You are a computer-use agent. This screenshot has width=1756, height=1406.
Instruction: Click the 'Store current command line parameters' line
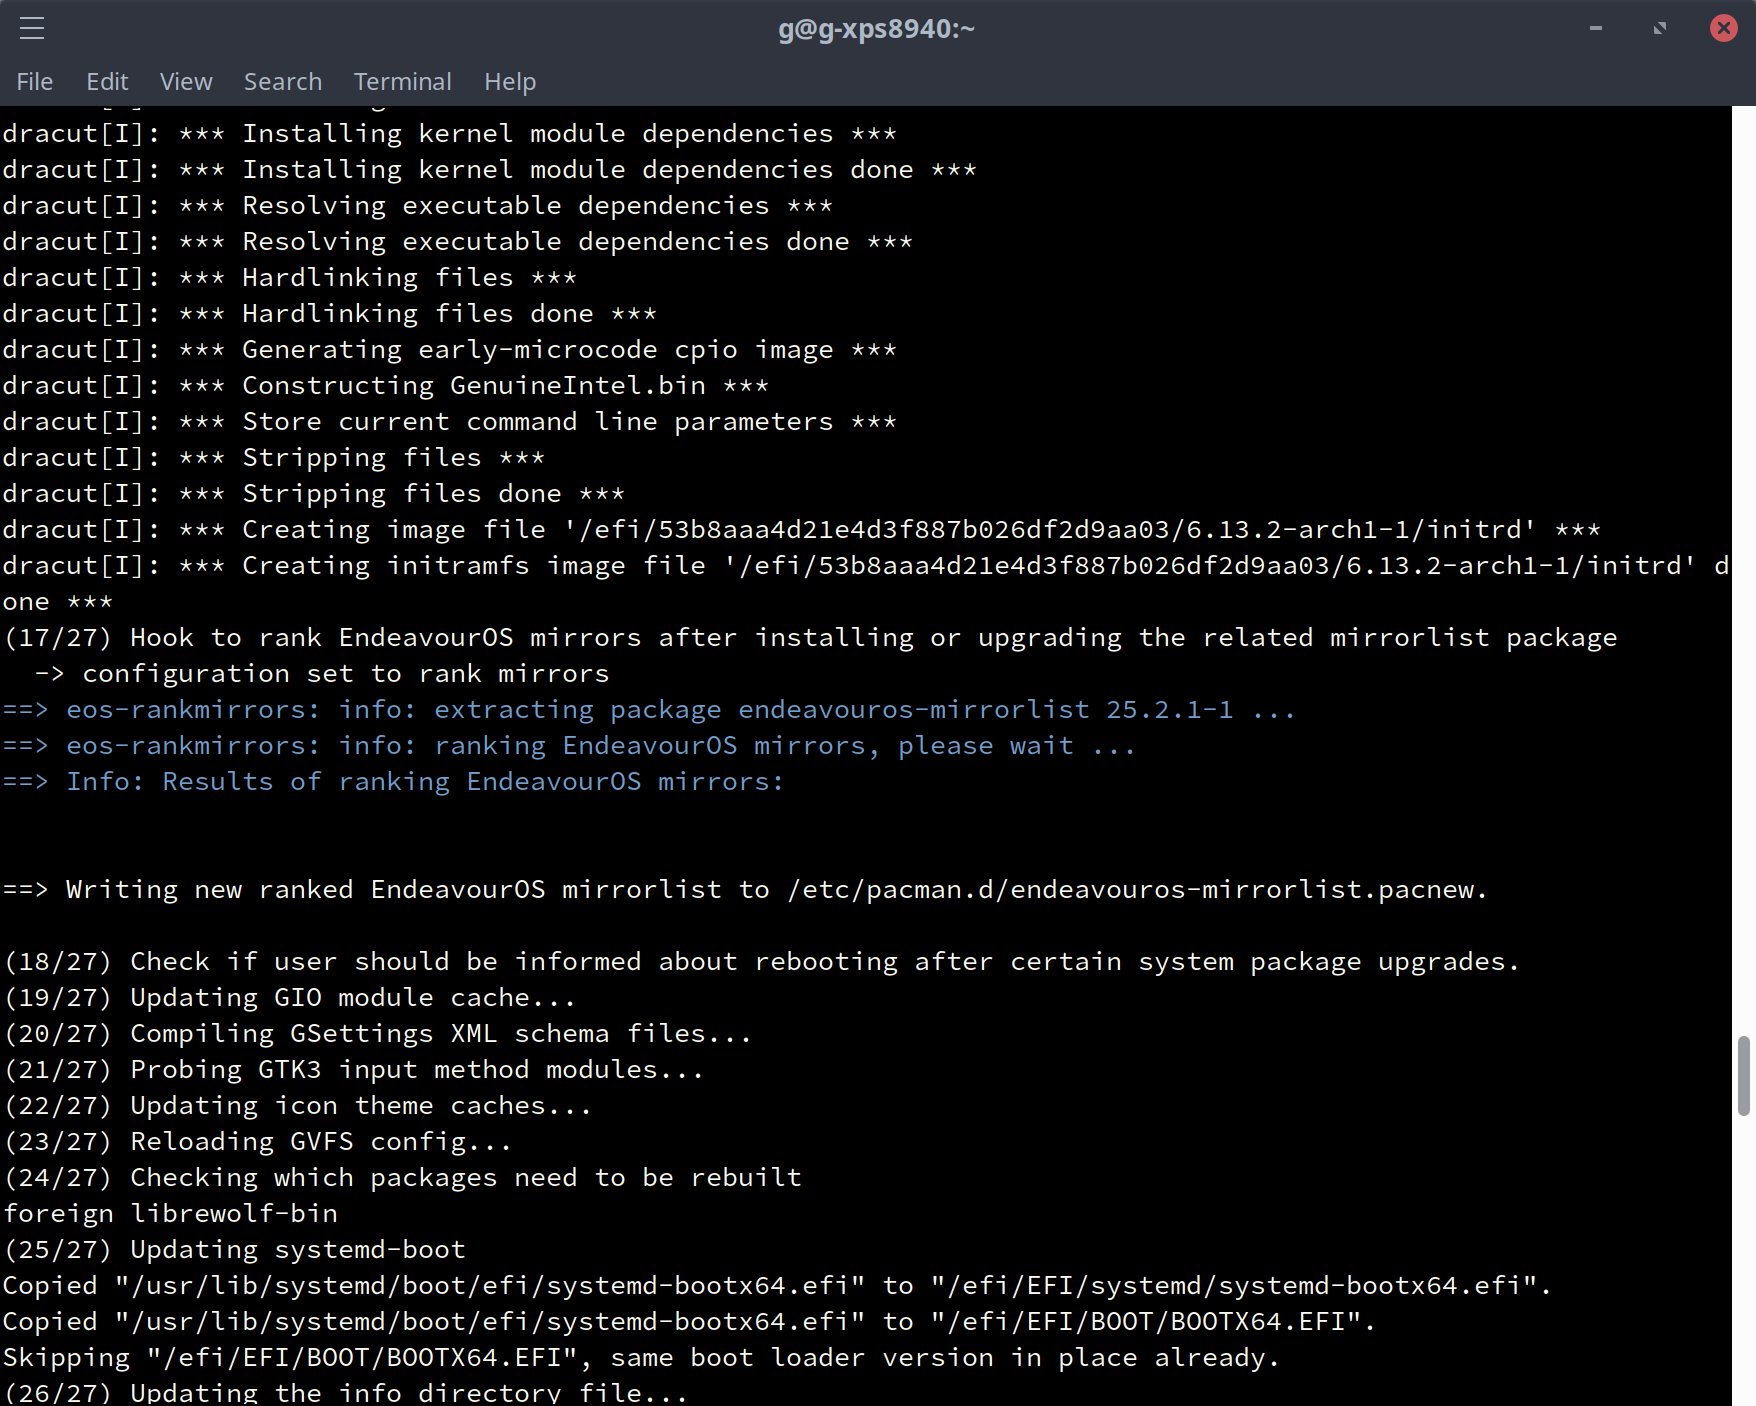tap(449, 422)
